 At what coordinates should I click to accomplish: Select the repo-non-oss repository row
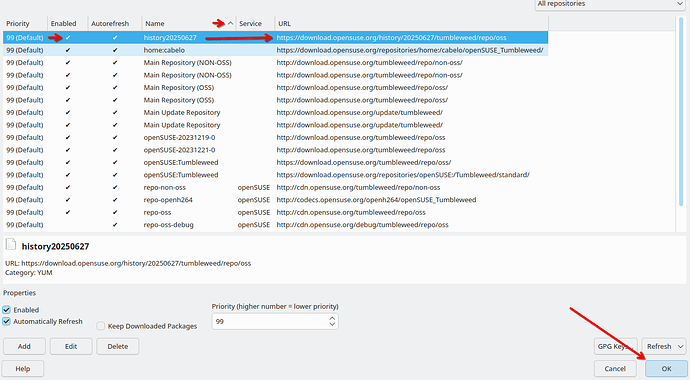pyautogui.click(x=275, y=187)
